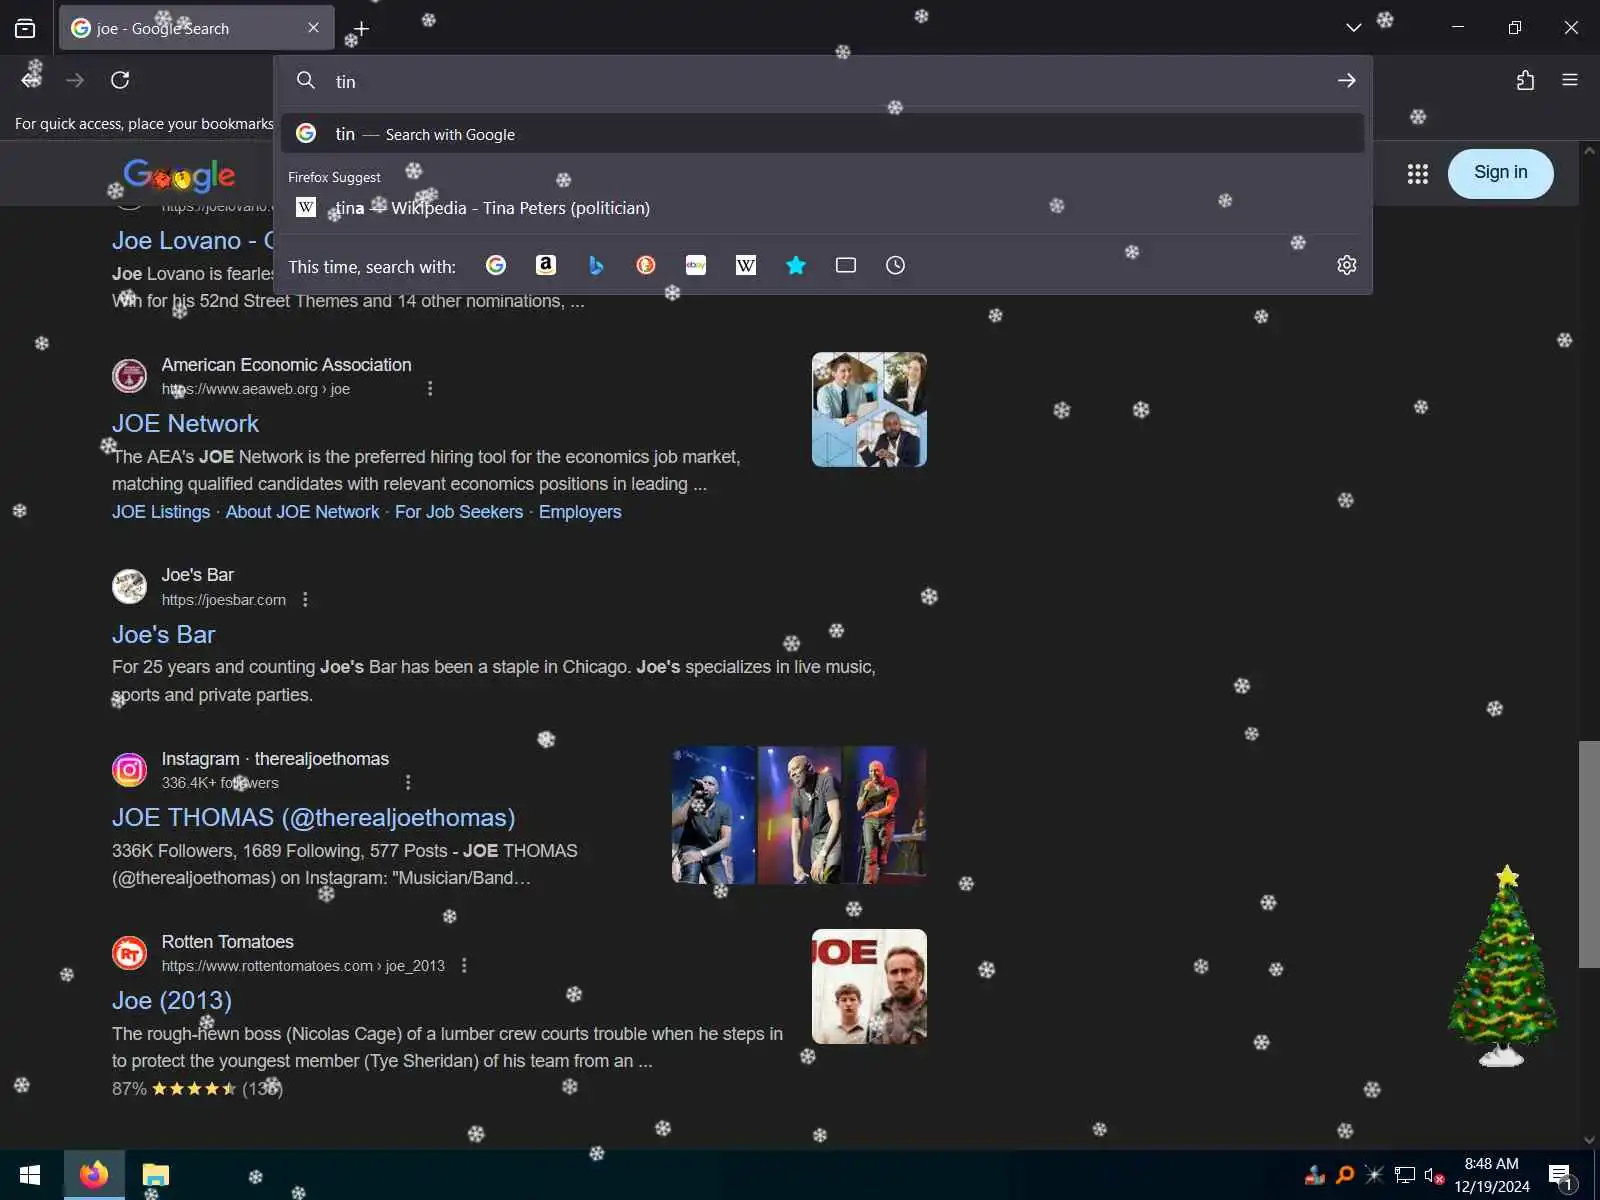The height and width of the screenshot is (1200, 1600).
Task: Select 'tin — Search with Google' suggestion
Action: (822, 134)
